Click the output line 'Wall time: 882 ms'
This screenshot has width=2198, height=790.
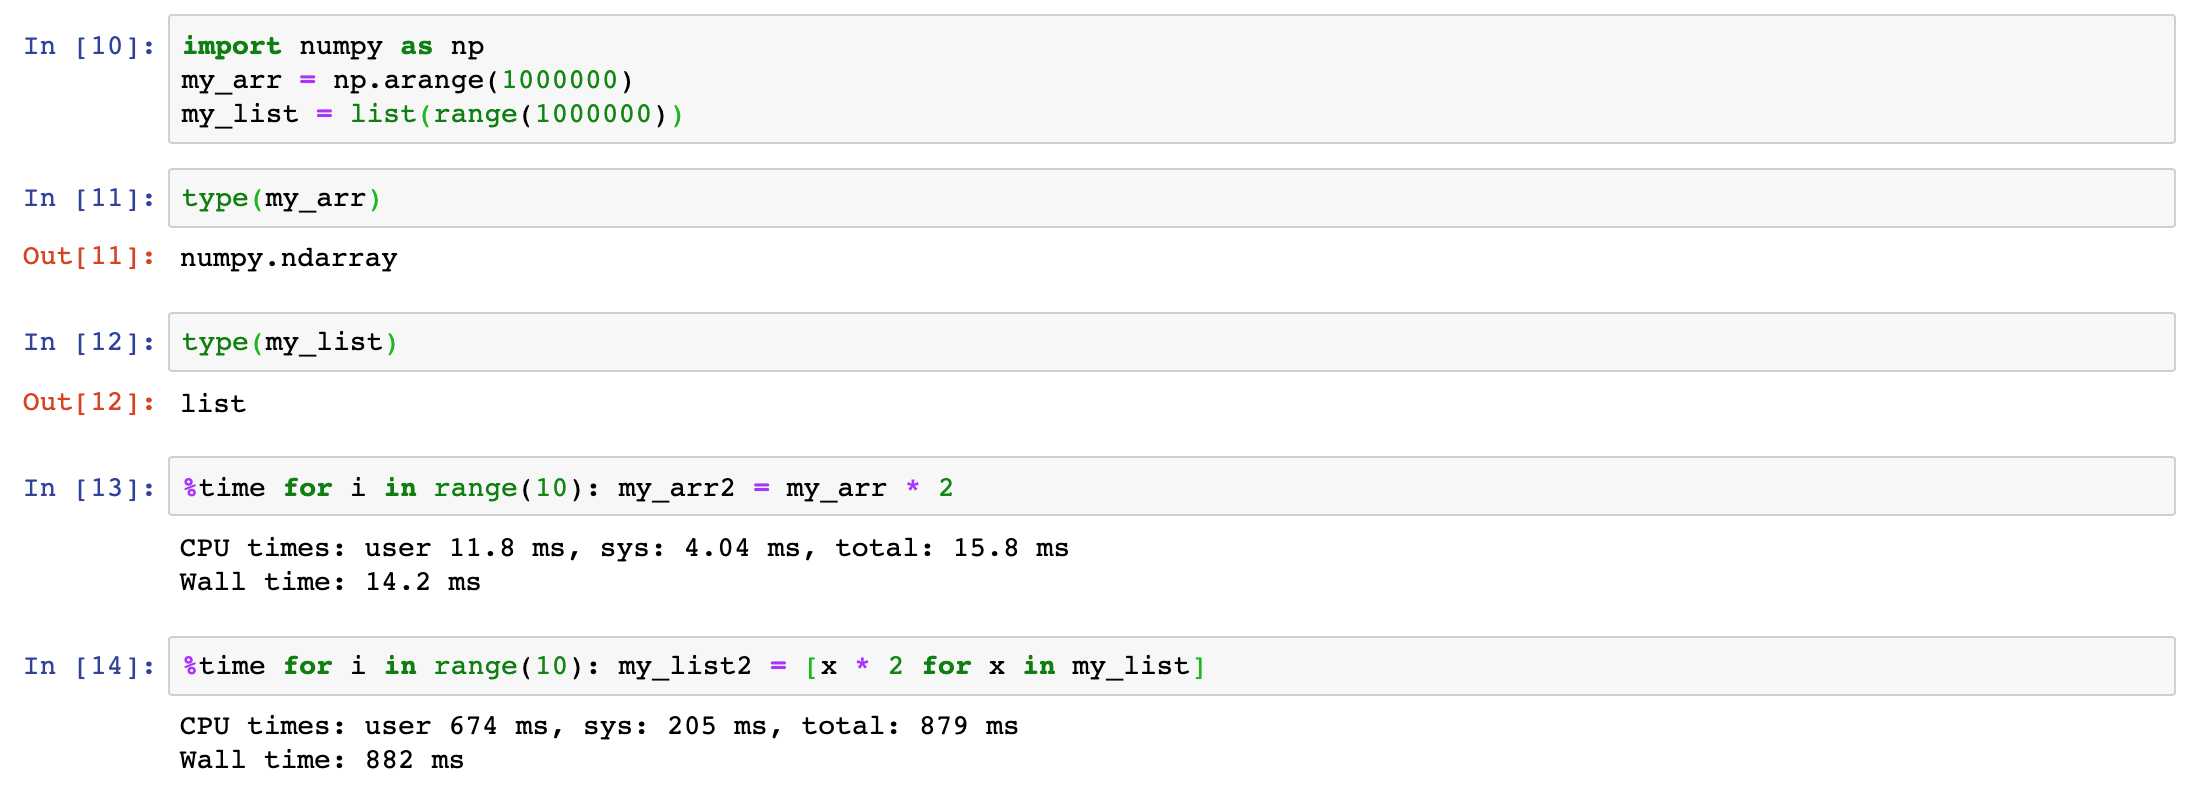[x=322, y=760]
